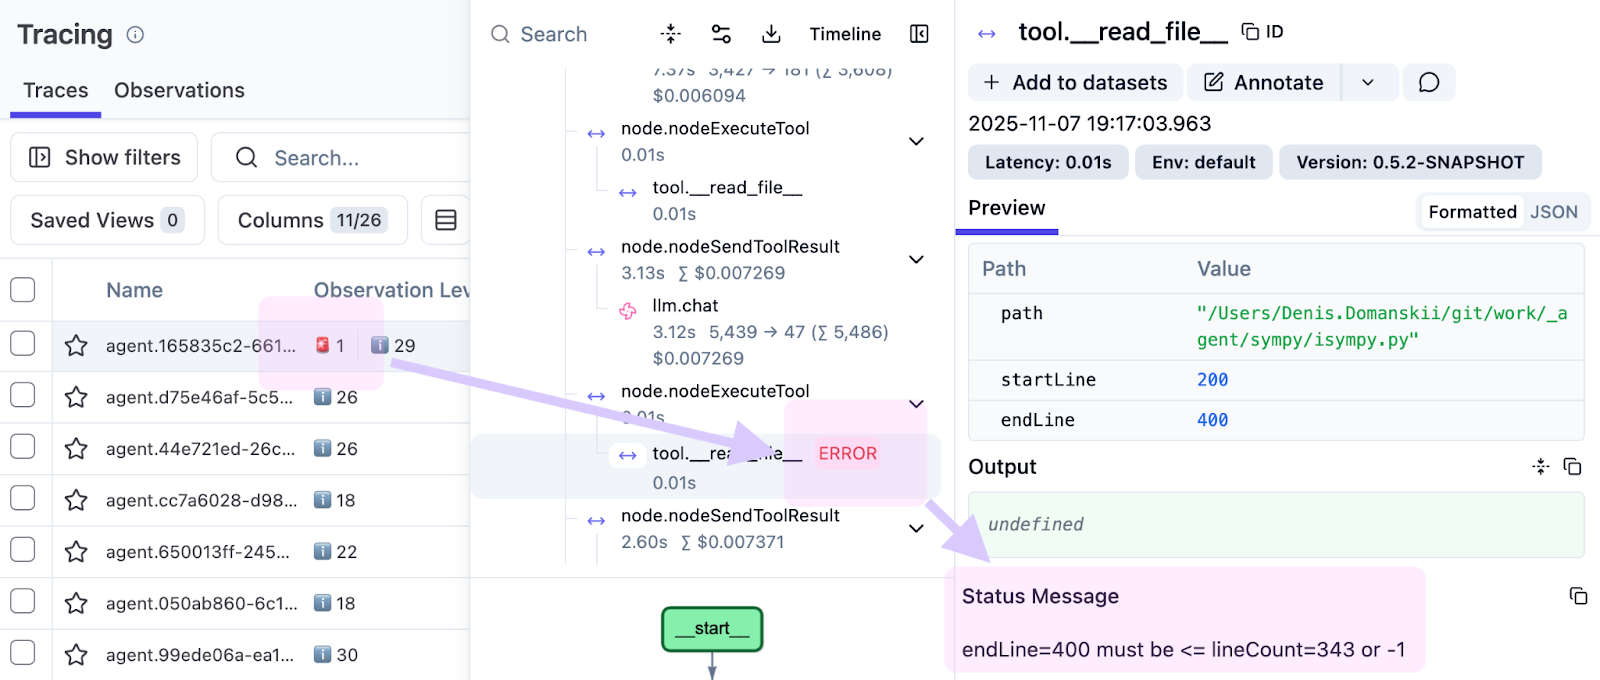Copy the status message text
Screen dimensions: 1600x680
coord(1578,596)
